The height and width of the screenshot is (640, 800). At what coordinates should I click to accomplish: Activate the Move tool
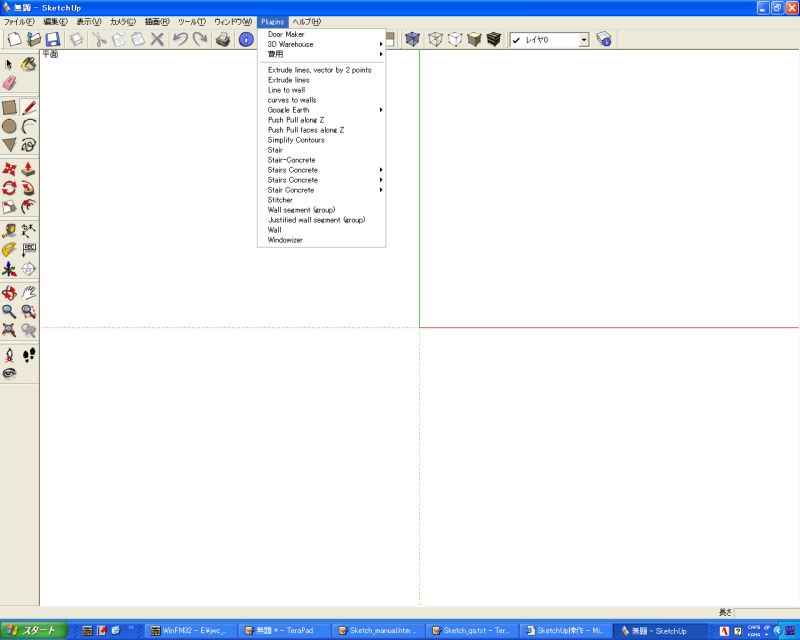pyautogui.click(x=9, y=169)
